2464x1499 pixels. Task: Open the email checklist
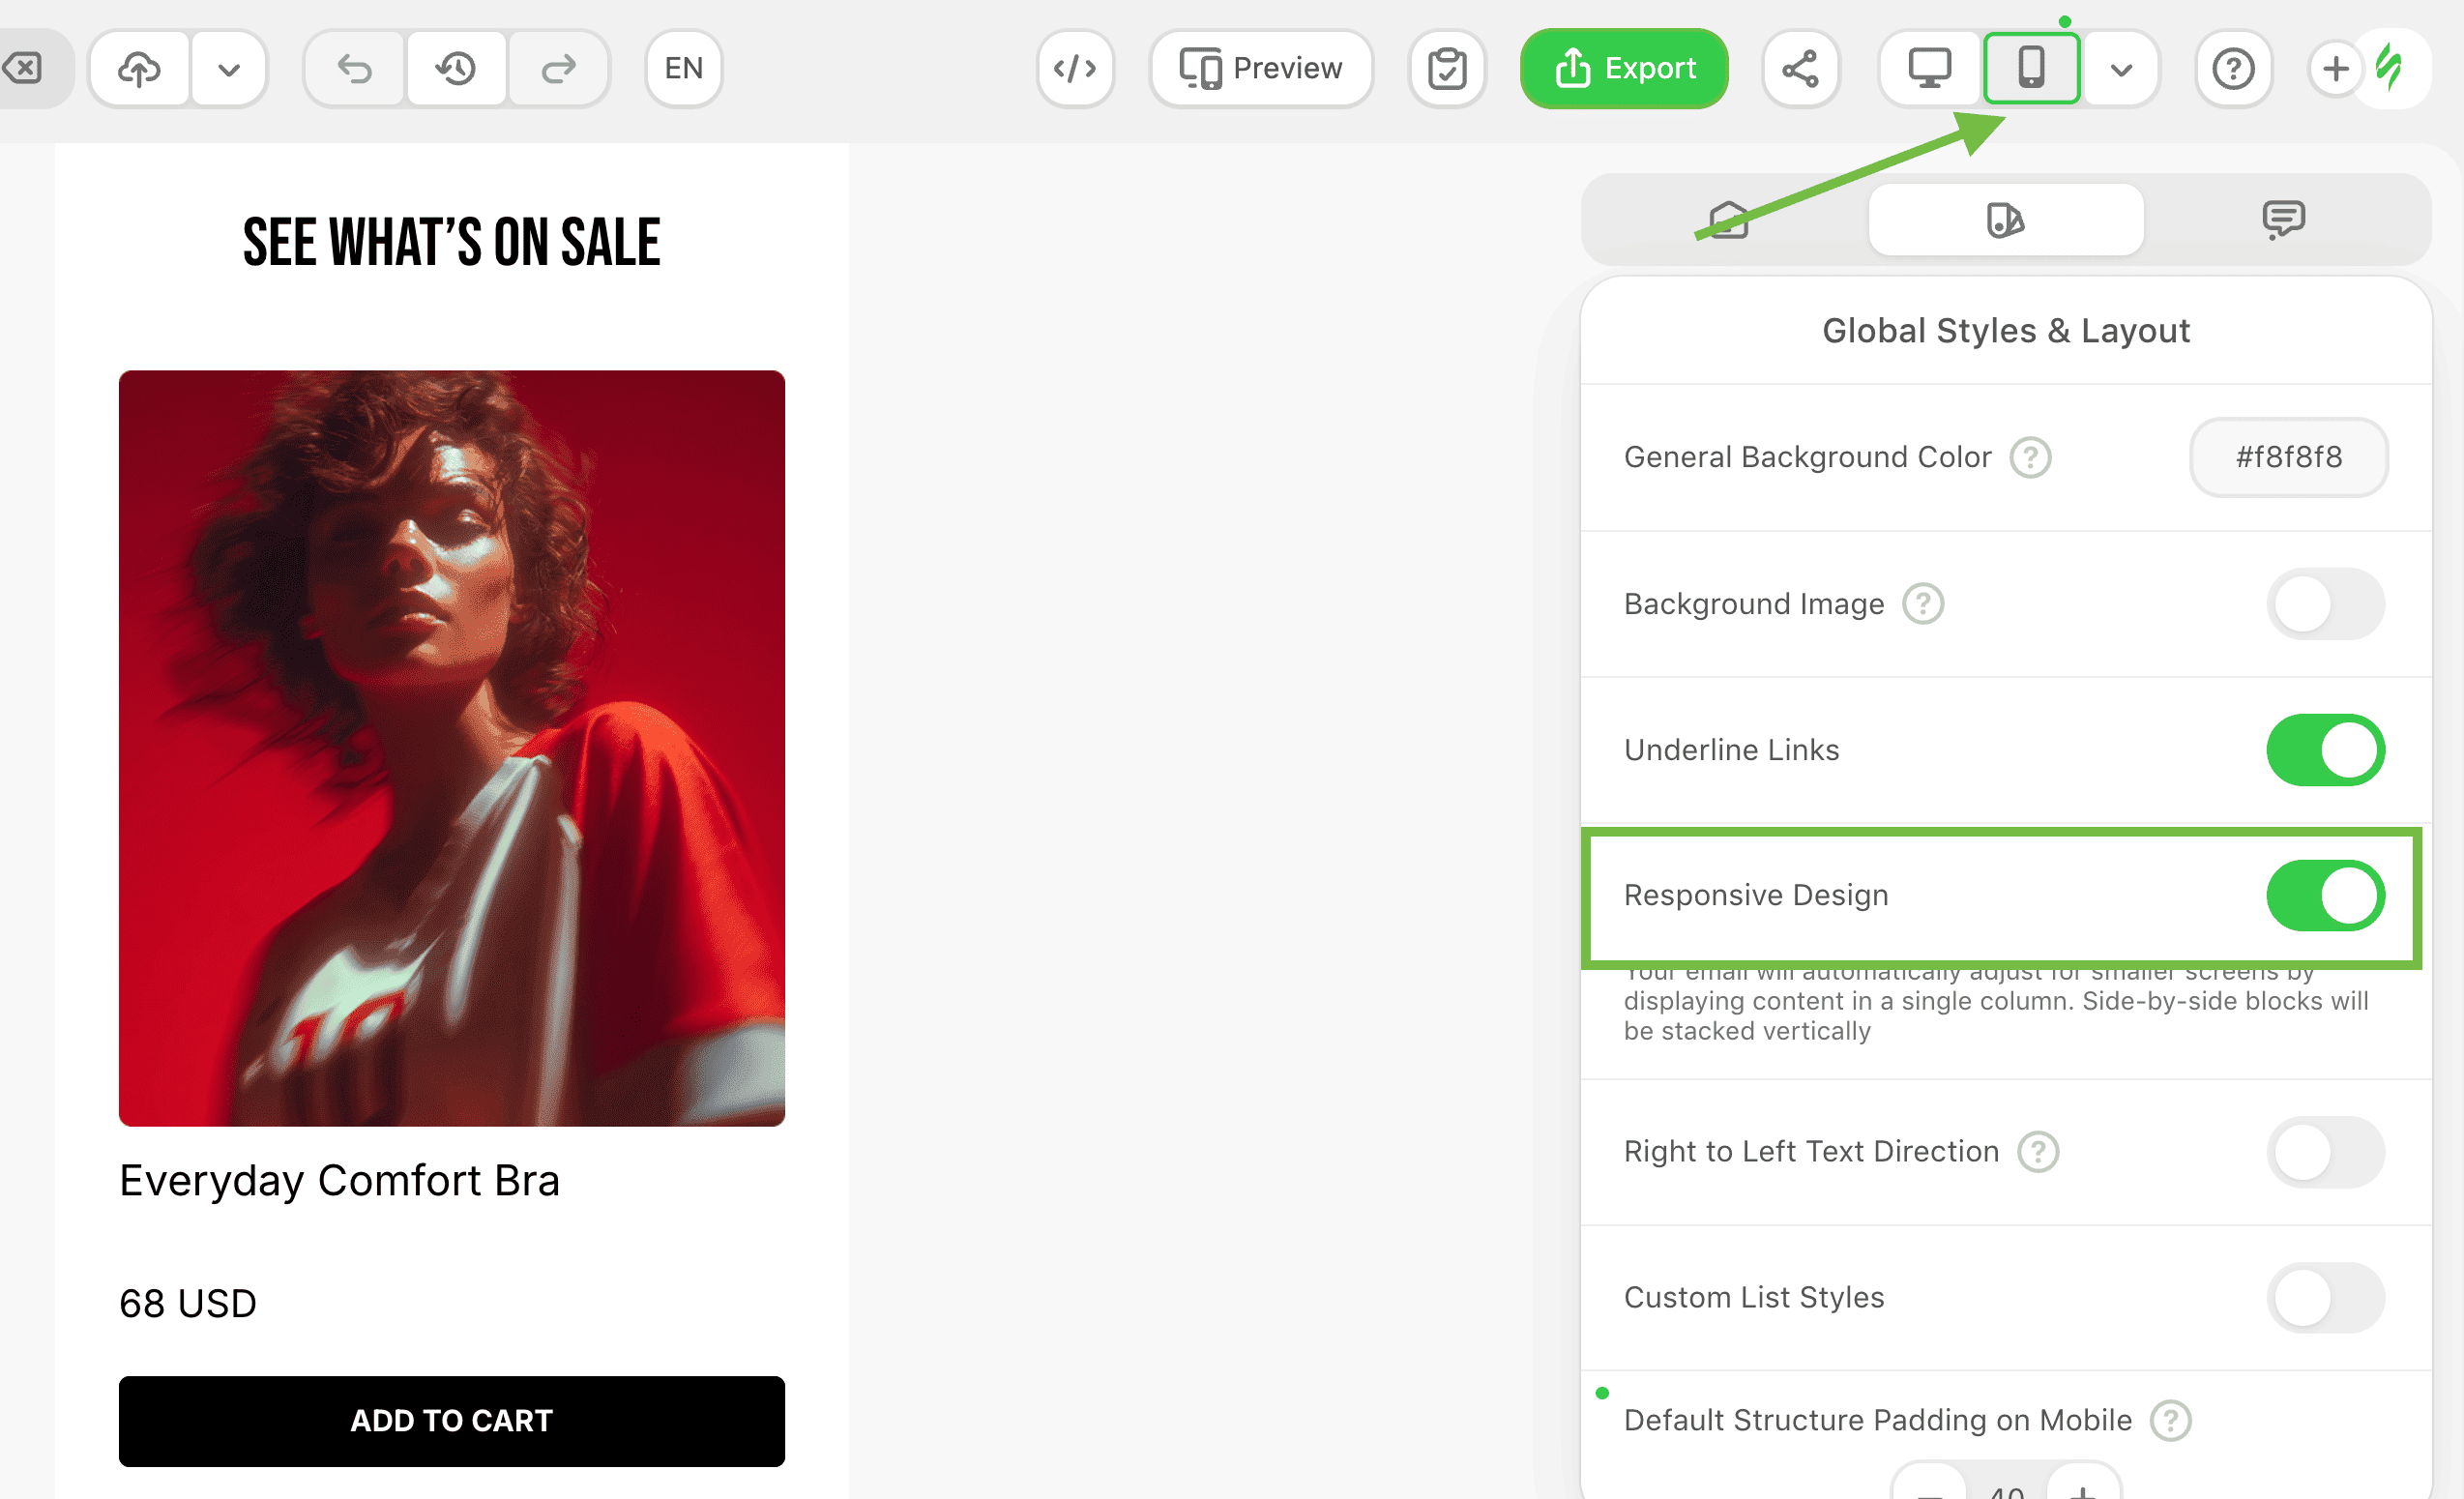[1447, 68]
